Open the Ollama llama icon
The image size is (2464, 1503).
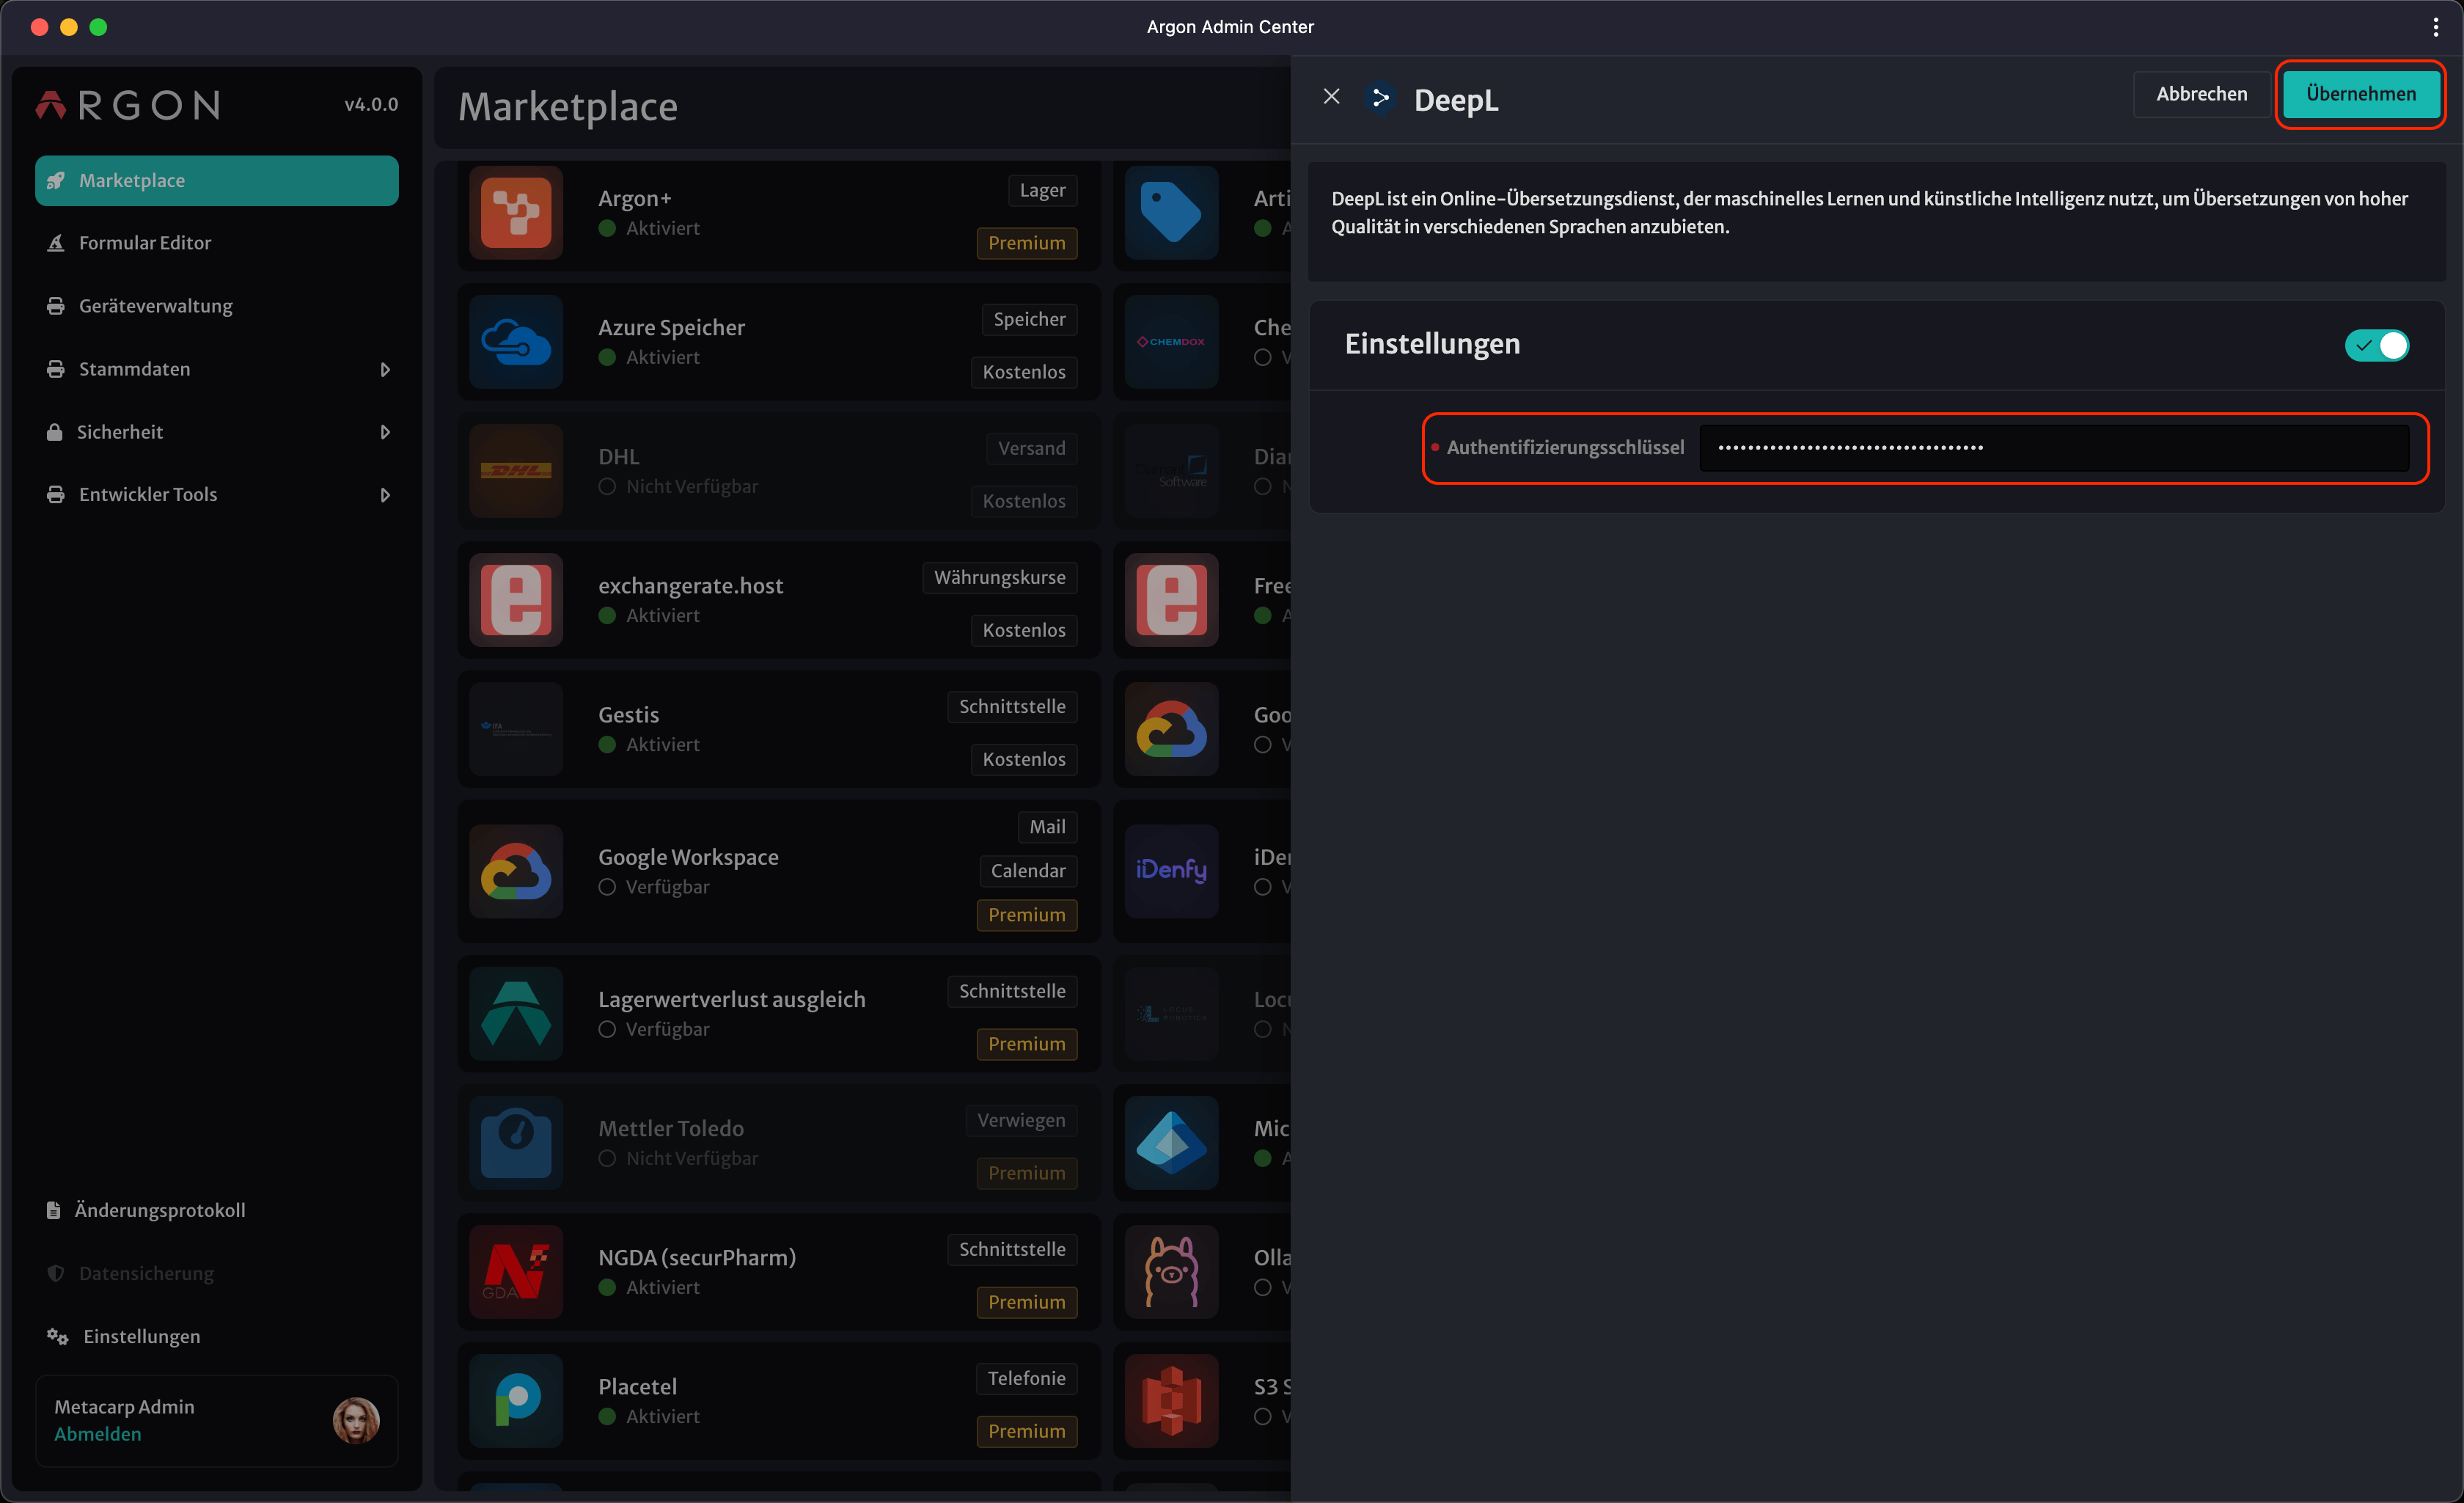point(1171,1271)
